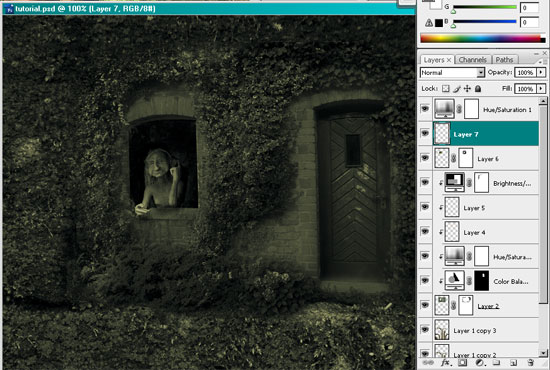Create new group folder icon
This screenshot has width=550, height=370.
tap(496, 363)
